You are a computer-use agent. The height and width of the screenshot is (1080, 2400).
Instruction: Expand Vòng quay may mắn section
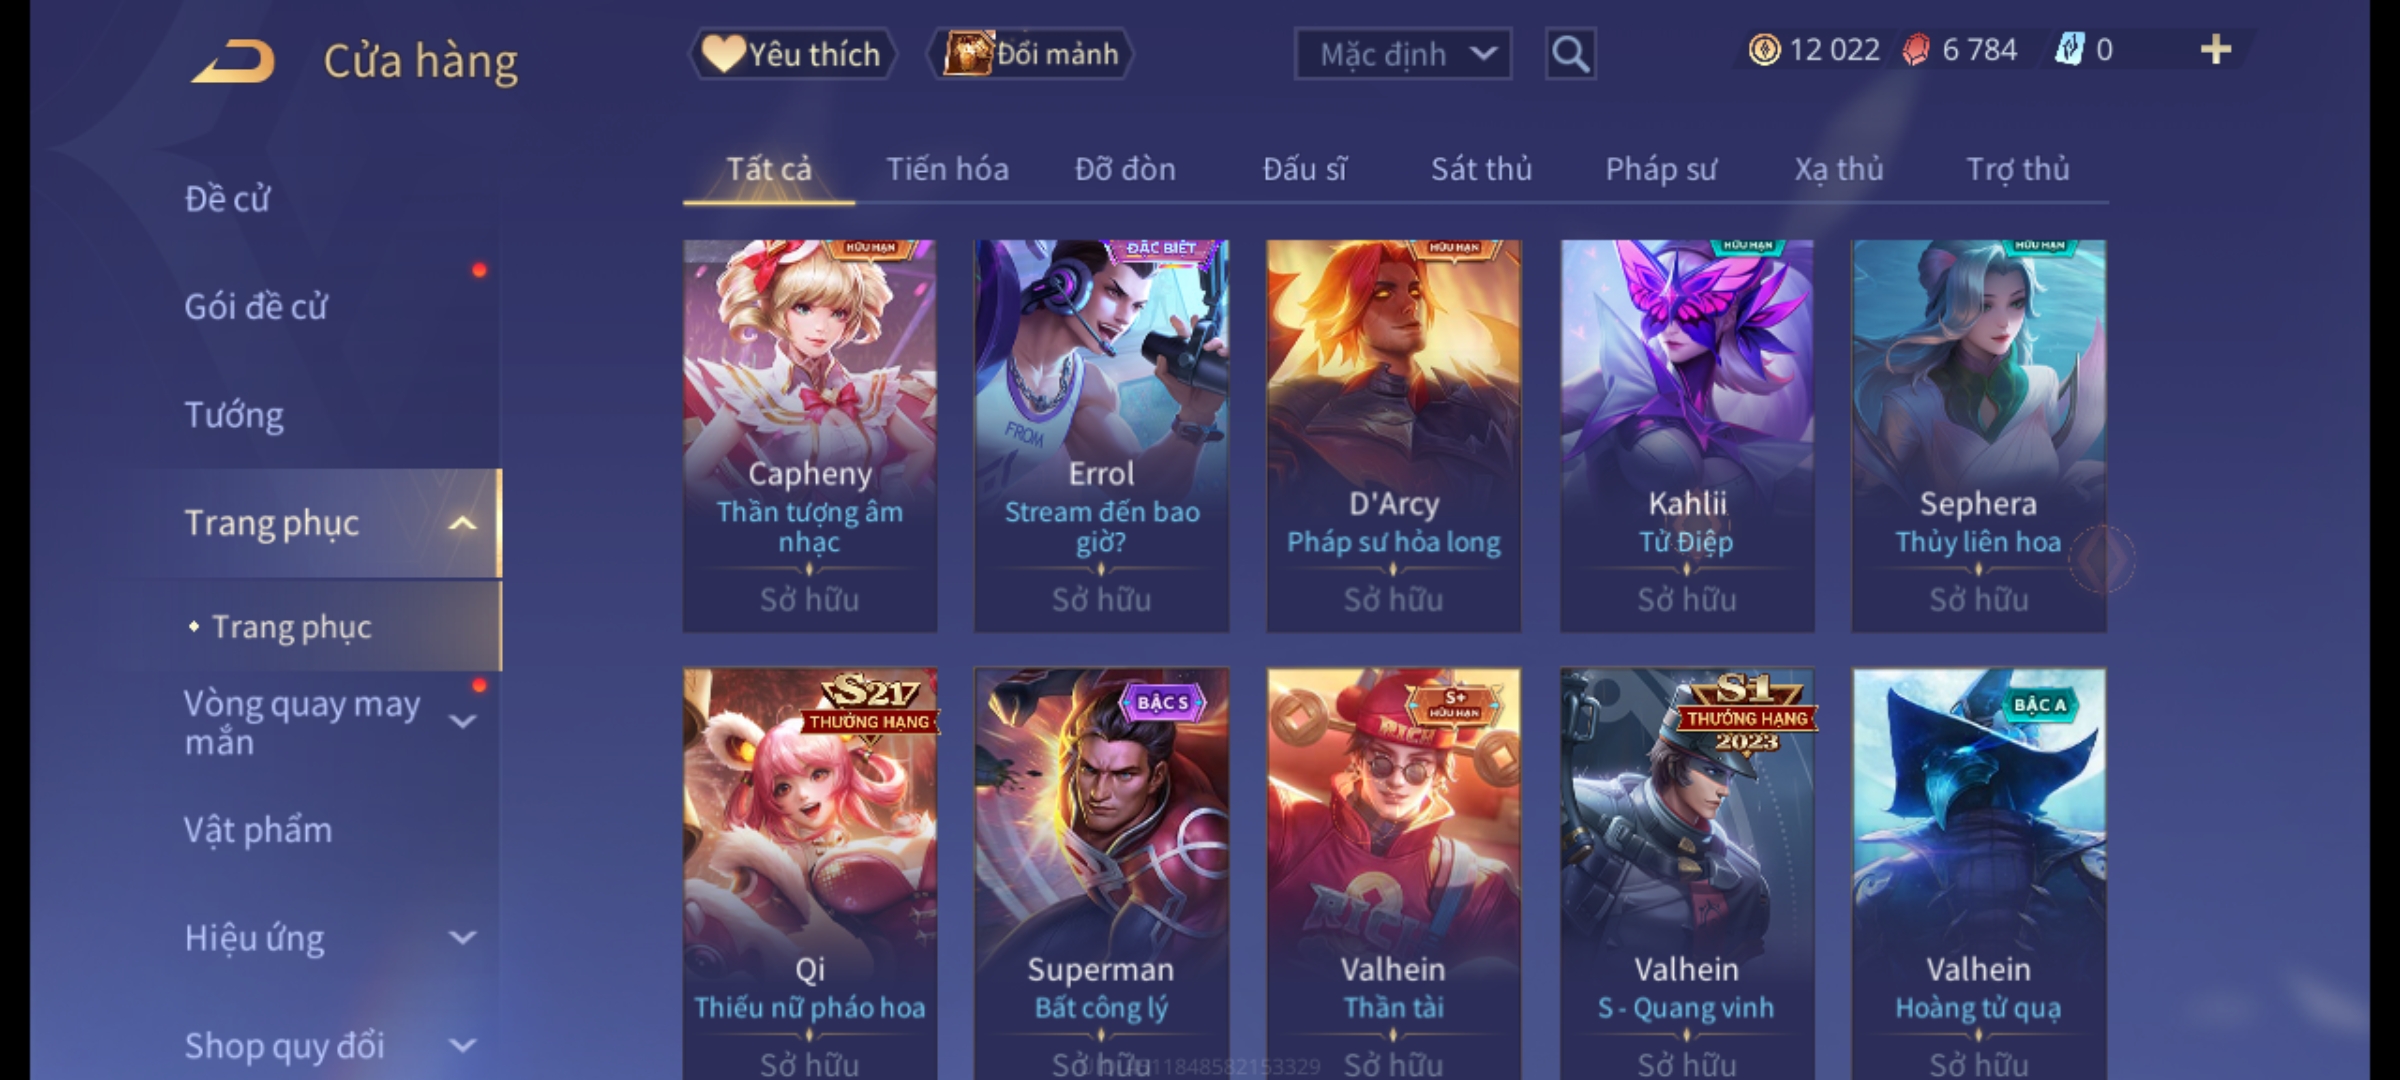[x=462, y=721]
